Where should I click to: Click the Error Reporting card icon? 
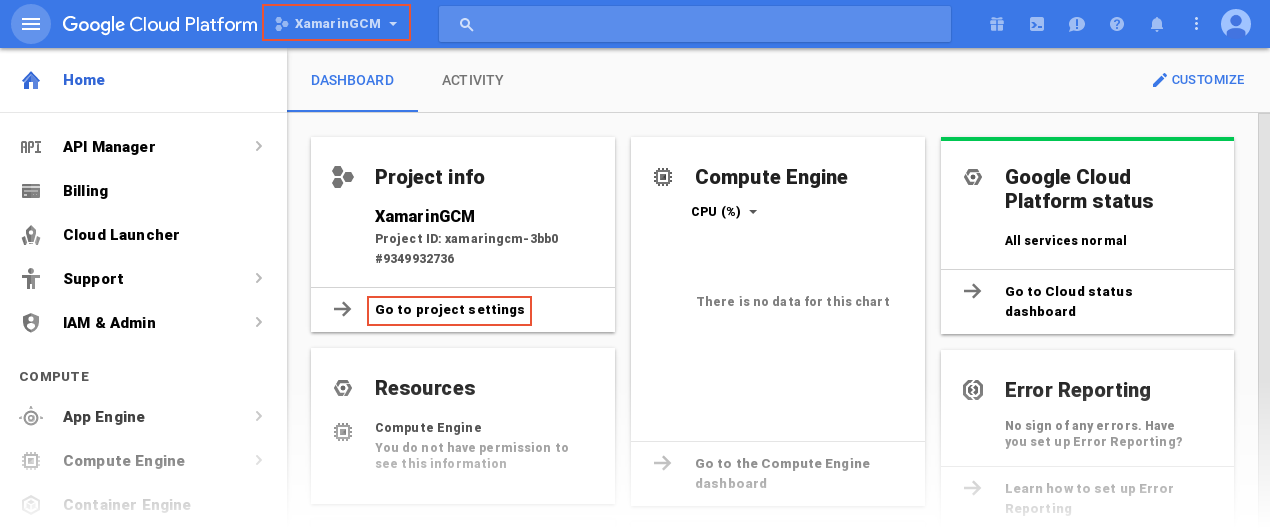pyautogui.click(x=972, y=390)
